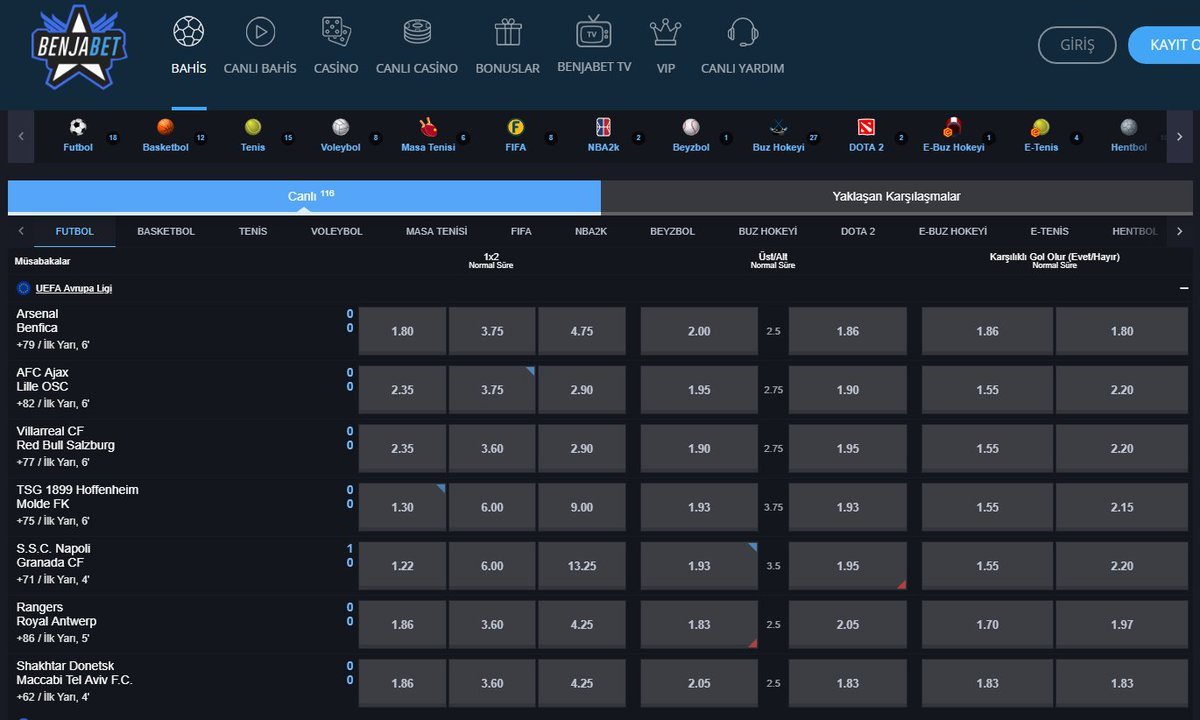Choose DOTA 2 in the sports carousel
Image resolution: width=1200 pixels, height=720 pixels.
pos(866,136)
